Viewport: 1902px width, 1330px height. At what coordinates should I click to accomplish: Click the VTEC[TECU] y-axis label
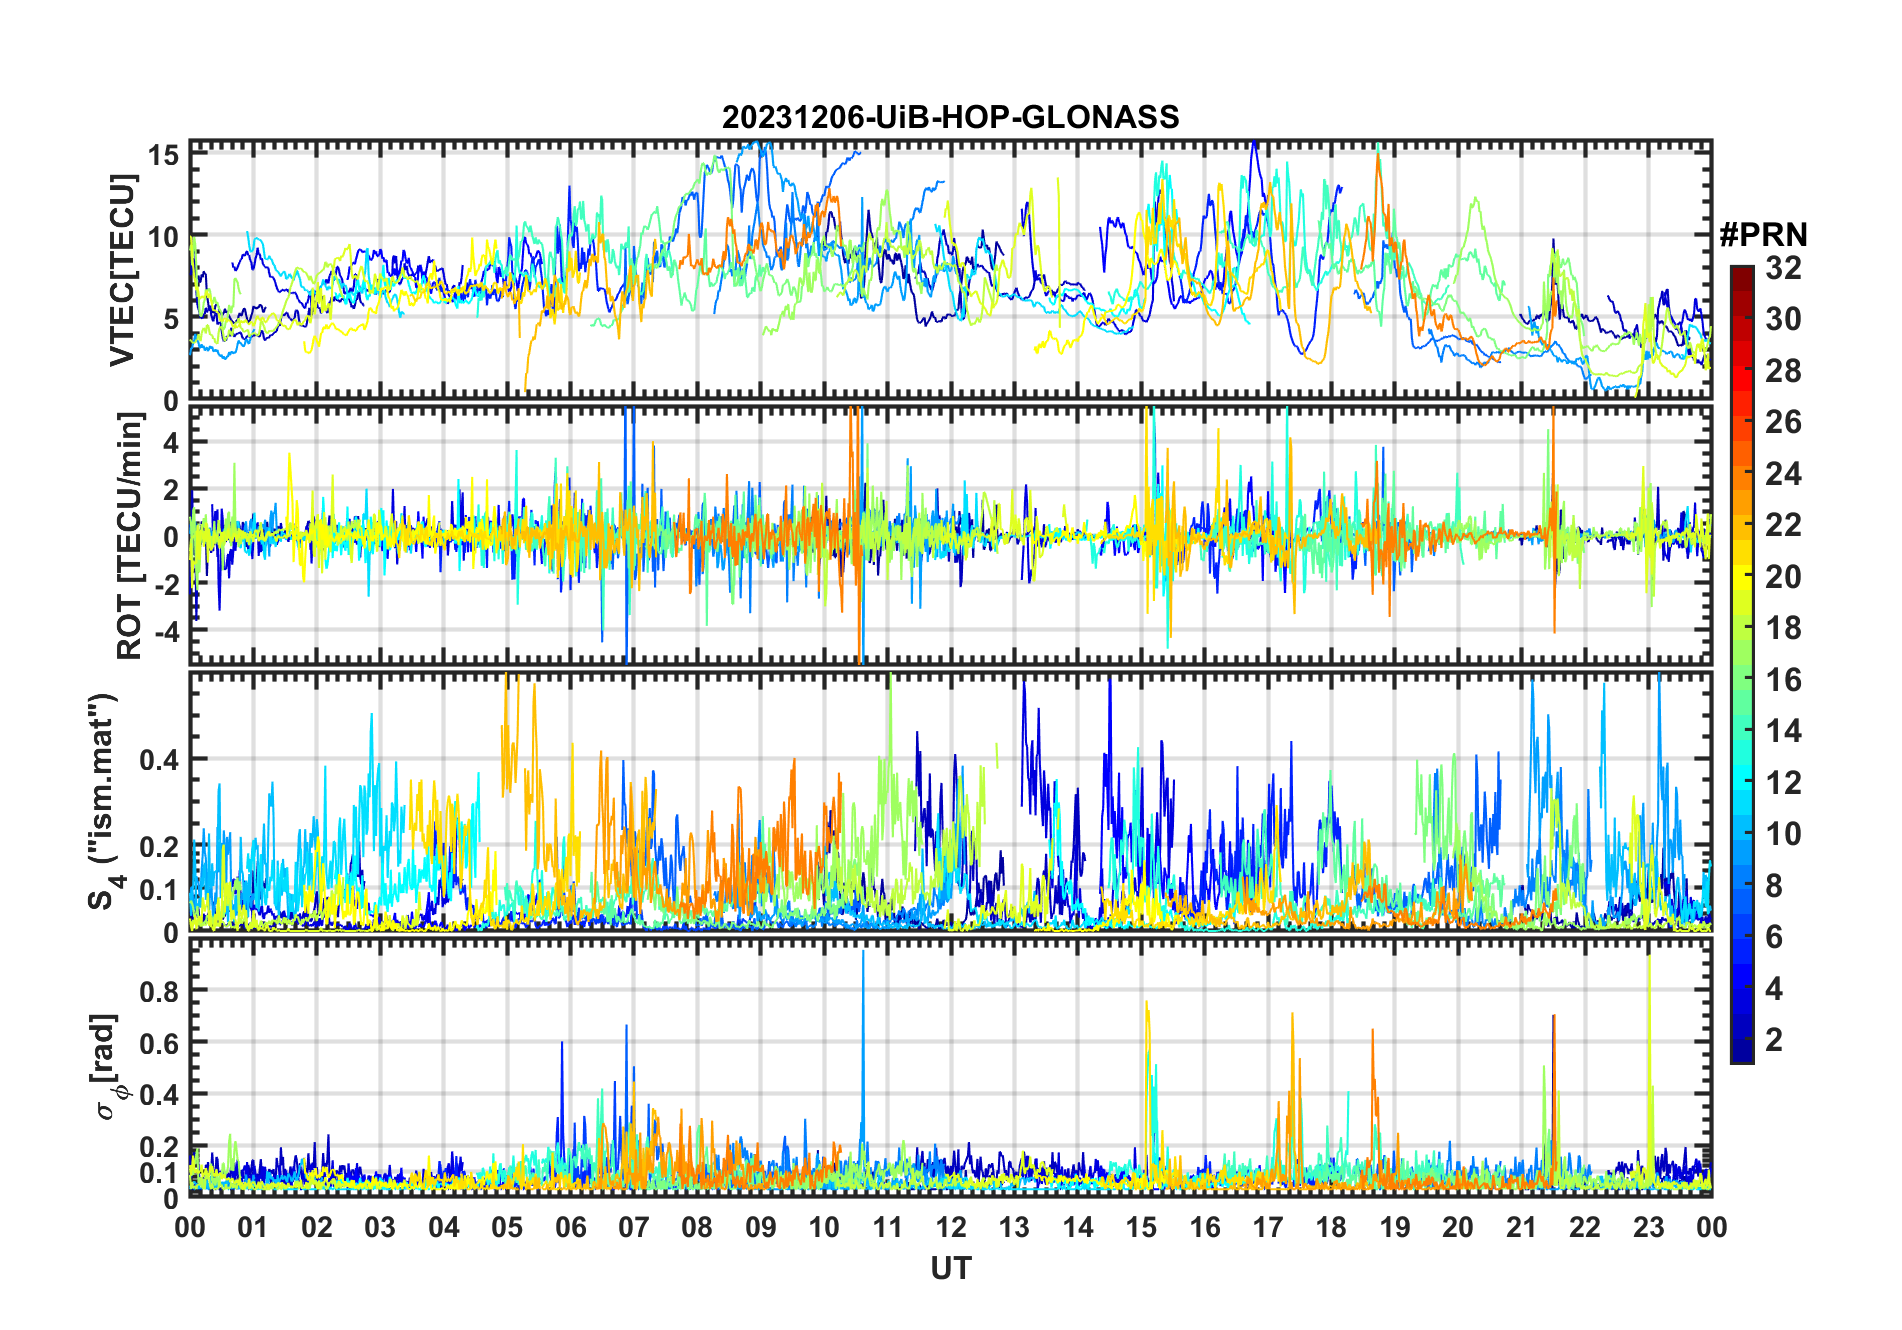pyautogui.click(x=122, y=270)
